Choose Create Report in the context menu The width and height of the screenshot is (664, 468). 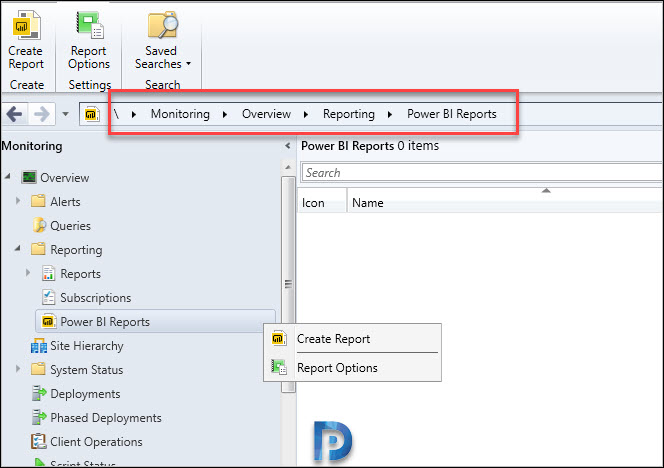point(352,339)
